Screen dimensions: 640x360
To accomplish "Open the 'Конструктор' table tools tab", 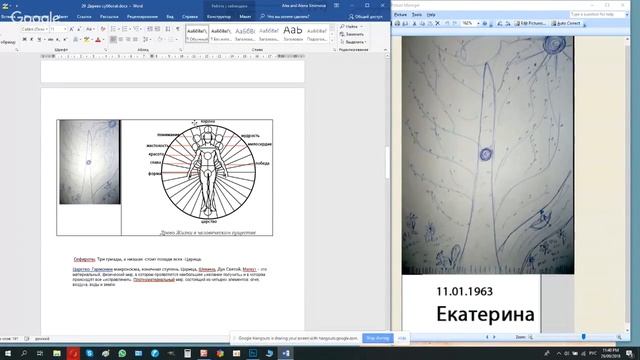I will click(219, 17).
